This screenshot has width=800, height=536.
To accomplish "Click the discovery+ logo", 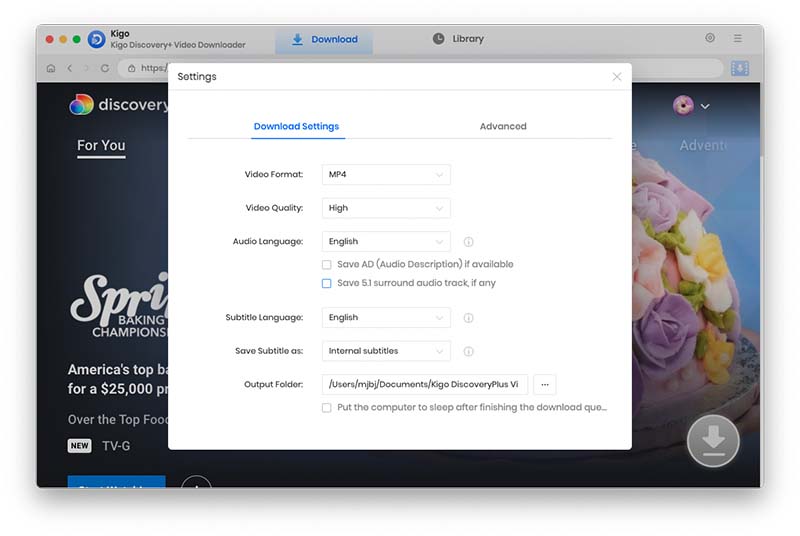I will (118, 105).
